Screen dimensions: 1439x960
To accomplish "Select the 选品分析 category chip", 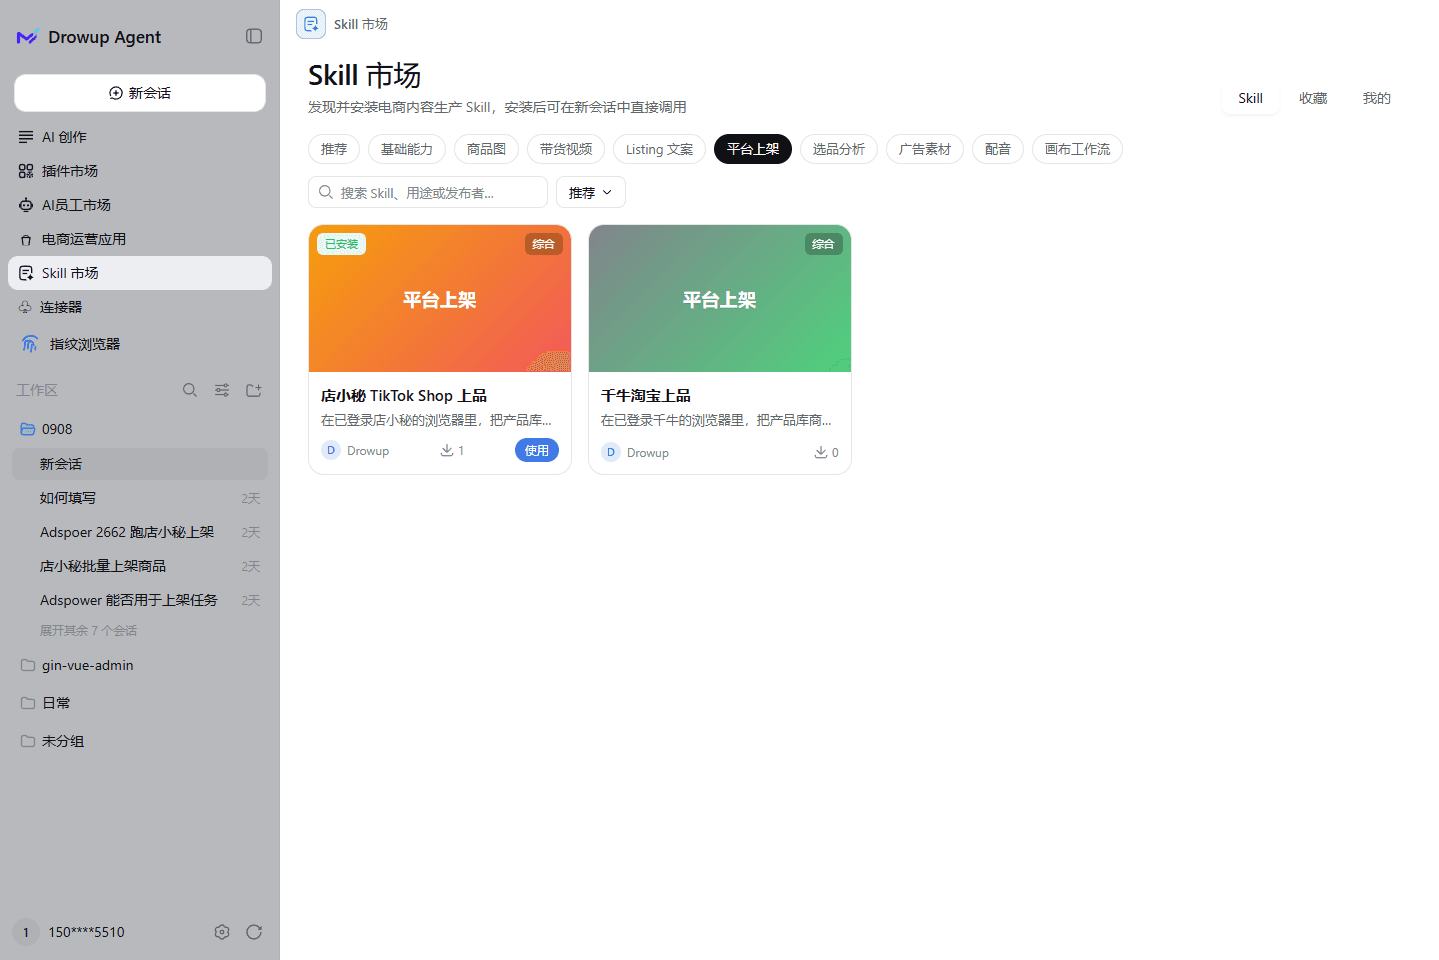I will click(x=839, y=149).
